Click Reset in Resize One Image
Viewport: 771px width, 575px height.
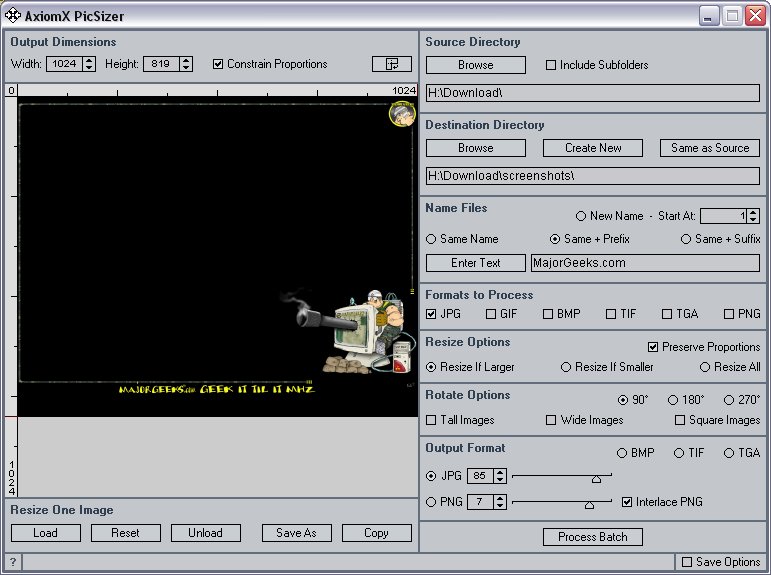tap(125, 533)
